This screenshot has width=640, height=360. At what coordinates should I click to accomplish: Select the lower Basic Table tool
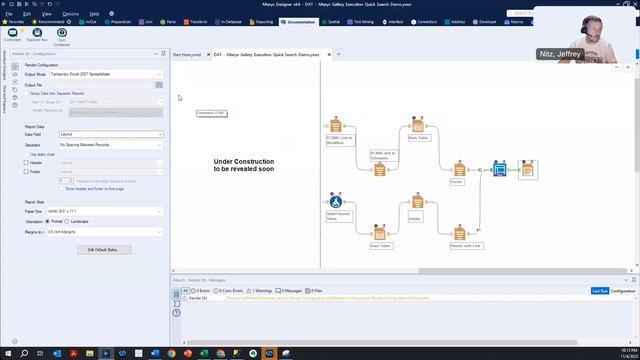(380, 233)
